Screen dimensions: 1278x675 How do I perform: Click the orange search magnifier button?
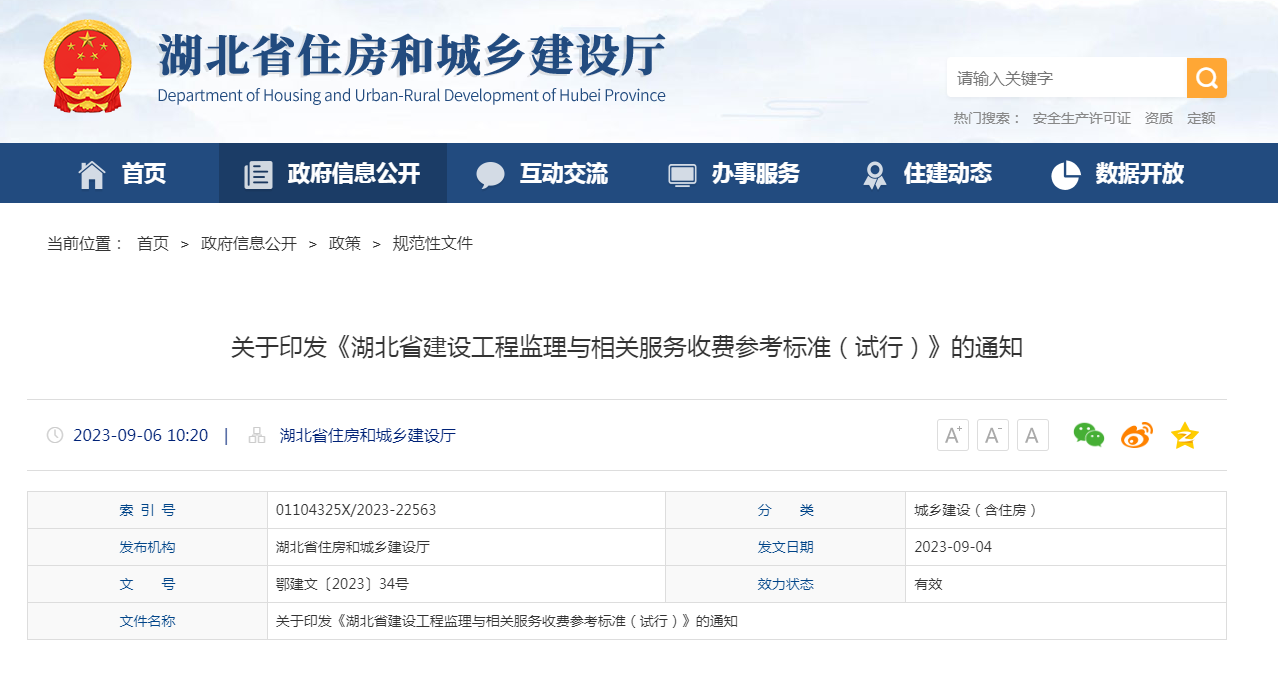pos(1207,78)
